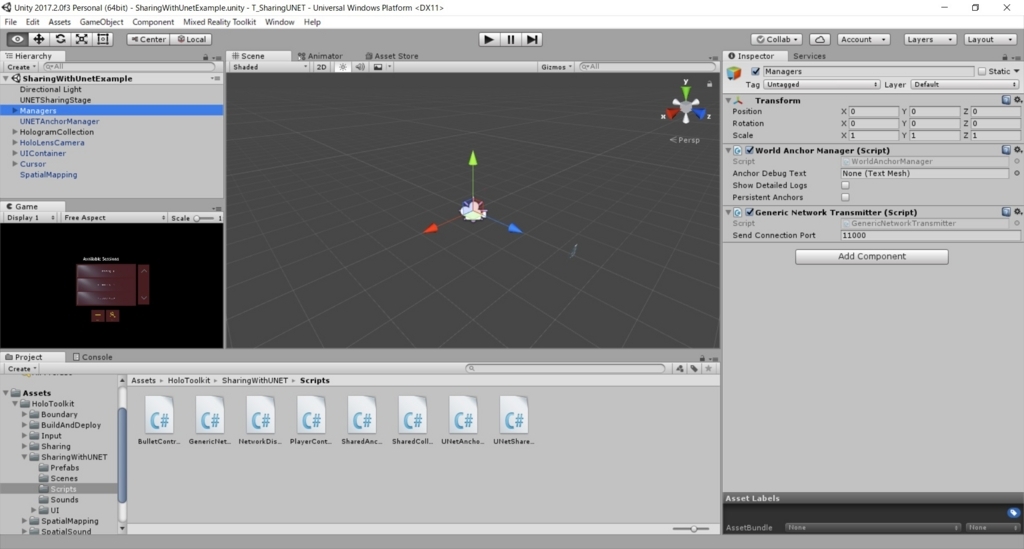Select PlayerCont.. script file

311,420
